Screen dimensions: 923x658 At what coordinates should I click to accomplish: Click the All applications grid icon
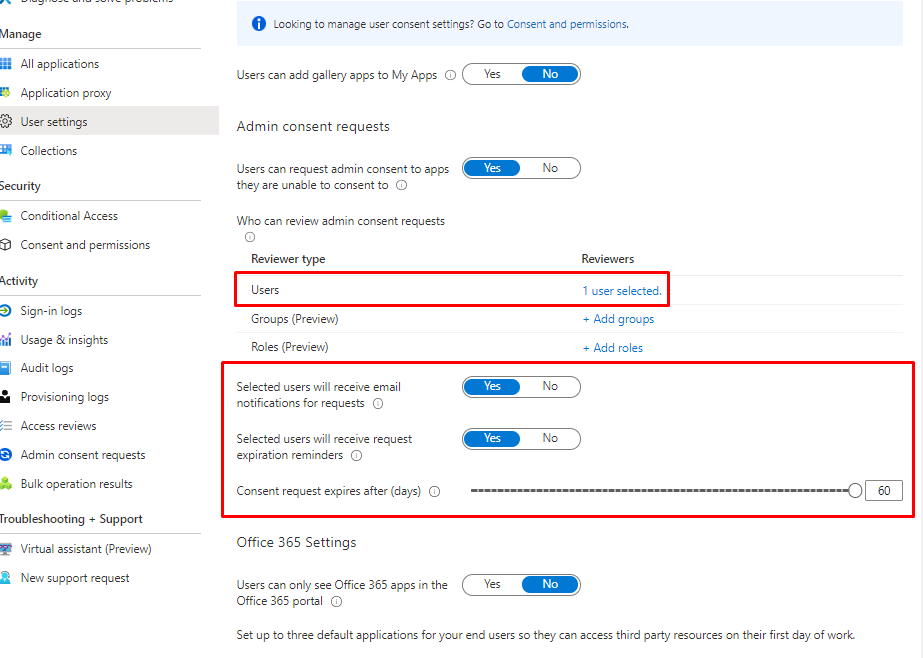[6, 64]
